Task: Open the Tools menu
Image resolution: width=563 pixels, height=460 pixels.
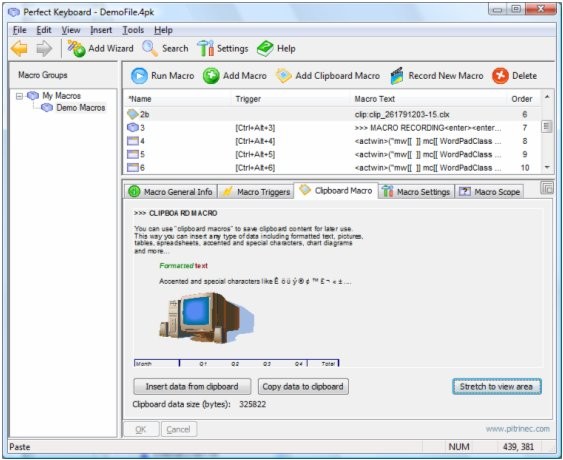Action: pos(133,30)
